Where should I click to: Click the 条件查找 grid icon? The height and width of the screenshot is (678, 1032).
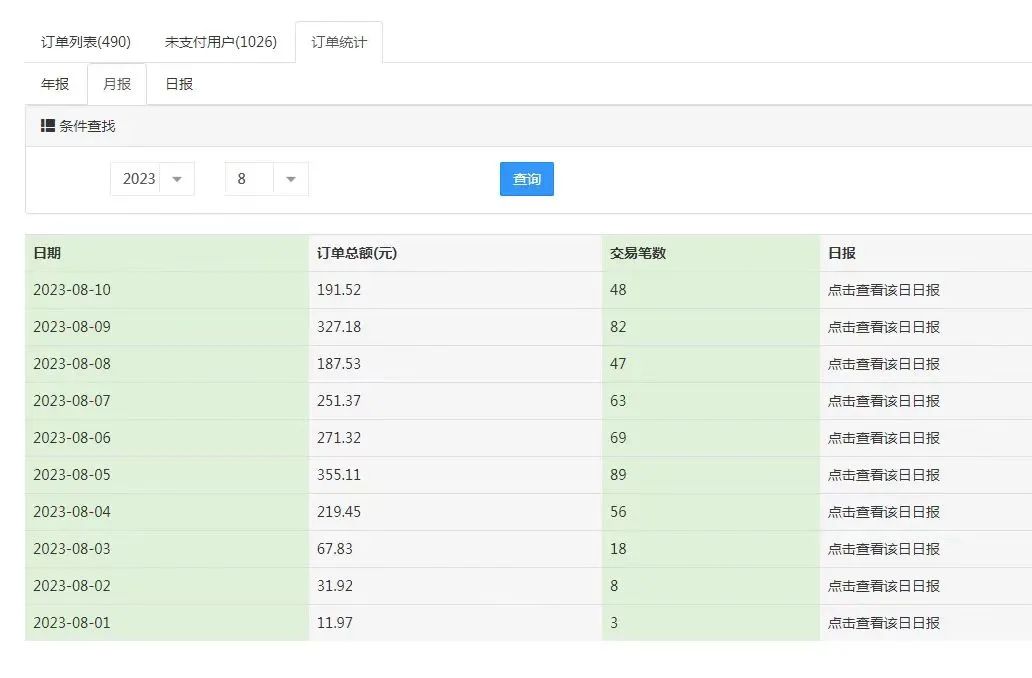[x=46, y=125]
